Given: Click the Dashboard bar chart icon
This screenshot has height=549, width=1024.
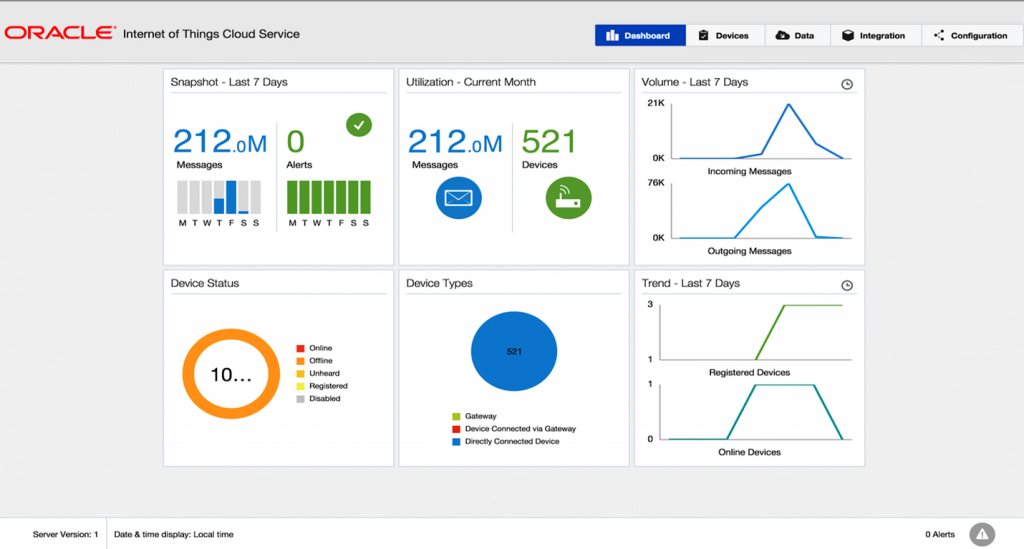Looking at the screenshot, I should point(612,35).
